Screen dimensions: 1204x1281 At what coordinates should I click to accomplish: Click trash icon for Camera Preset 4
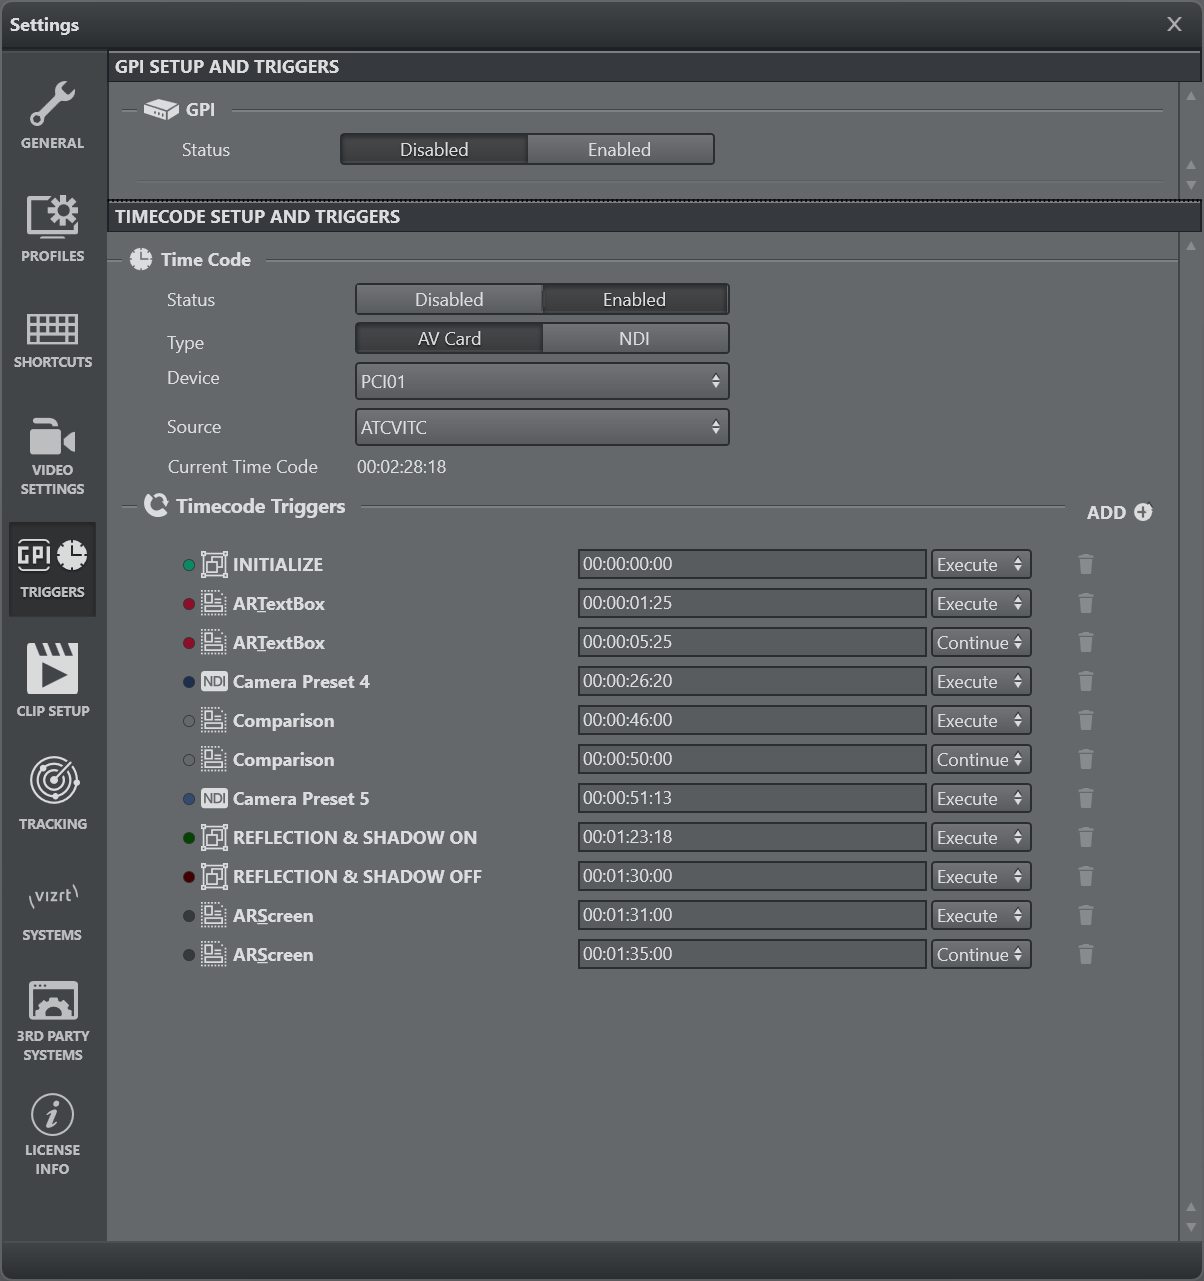click(1086, 682)
